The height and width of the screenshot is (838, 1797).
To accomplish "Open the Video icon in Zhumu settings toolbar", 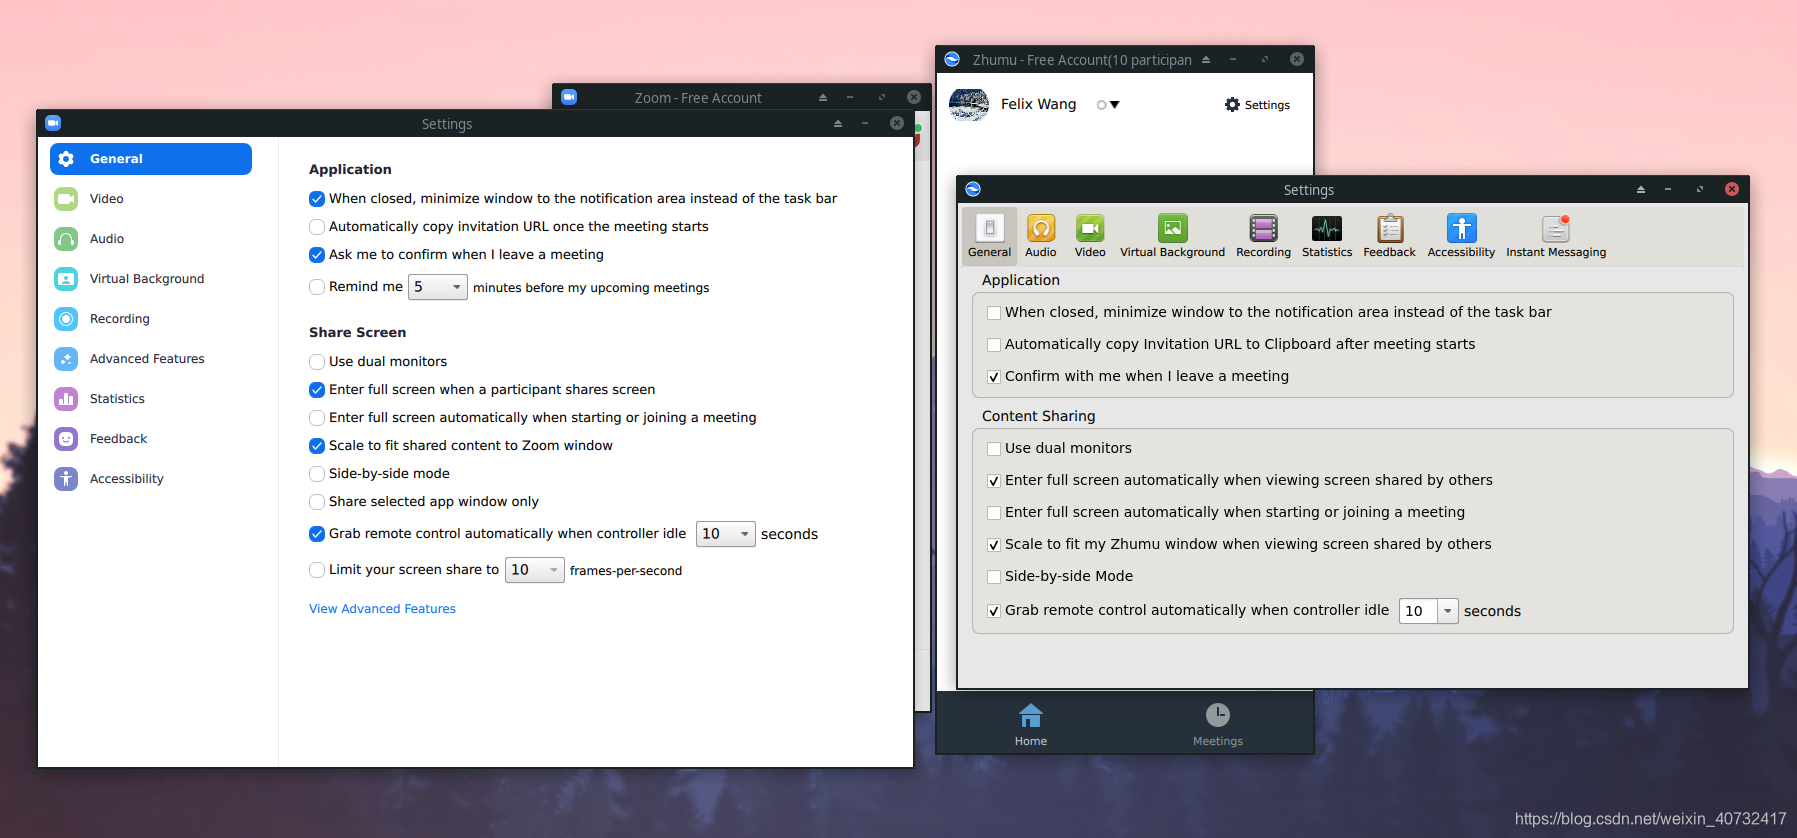I will (x=1090, y=228).
